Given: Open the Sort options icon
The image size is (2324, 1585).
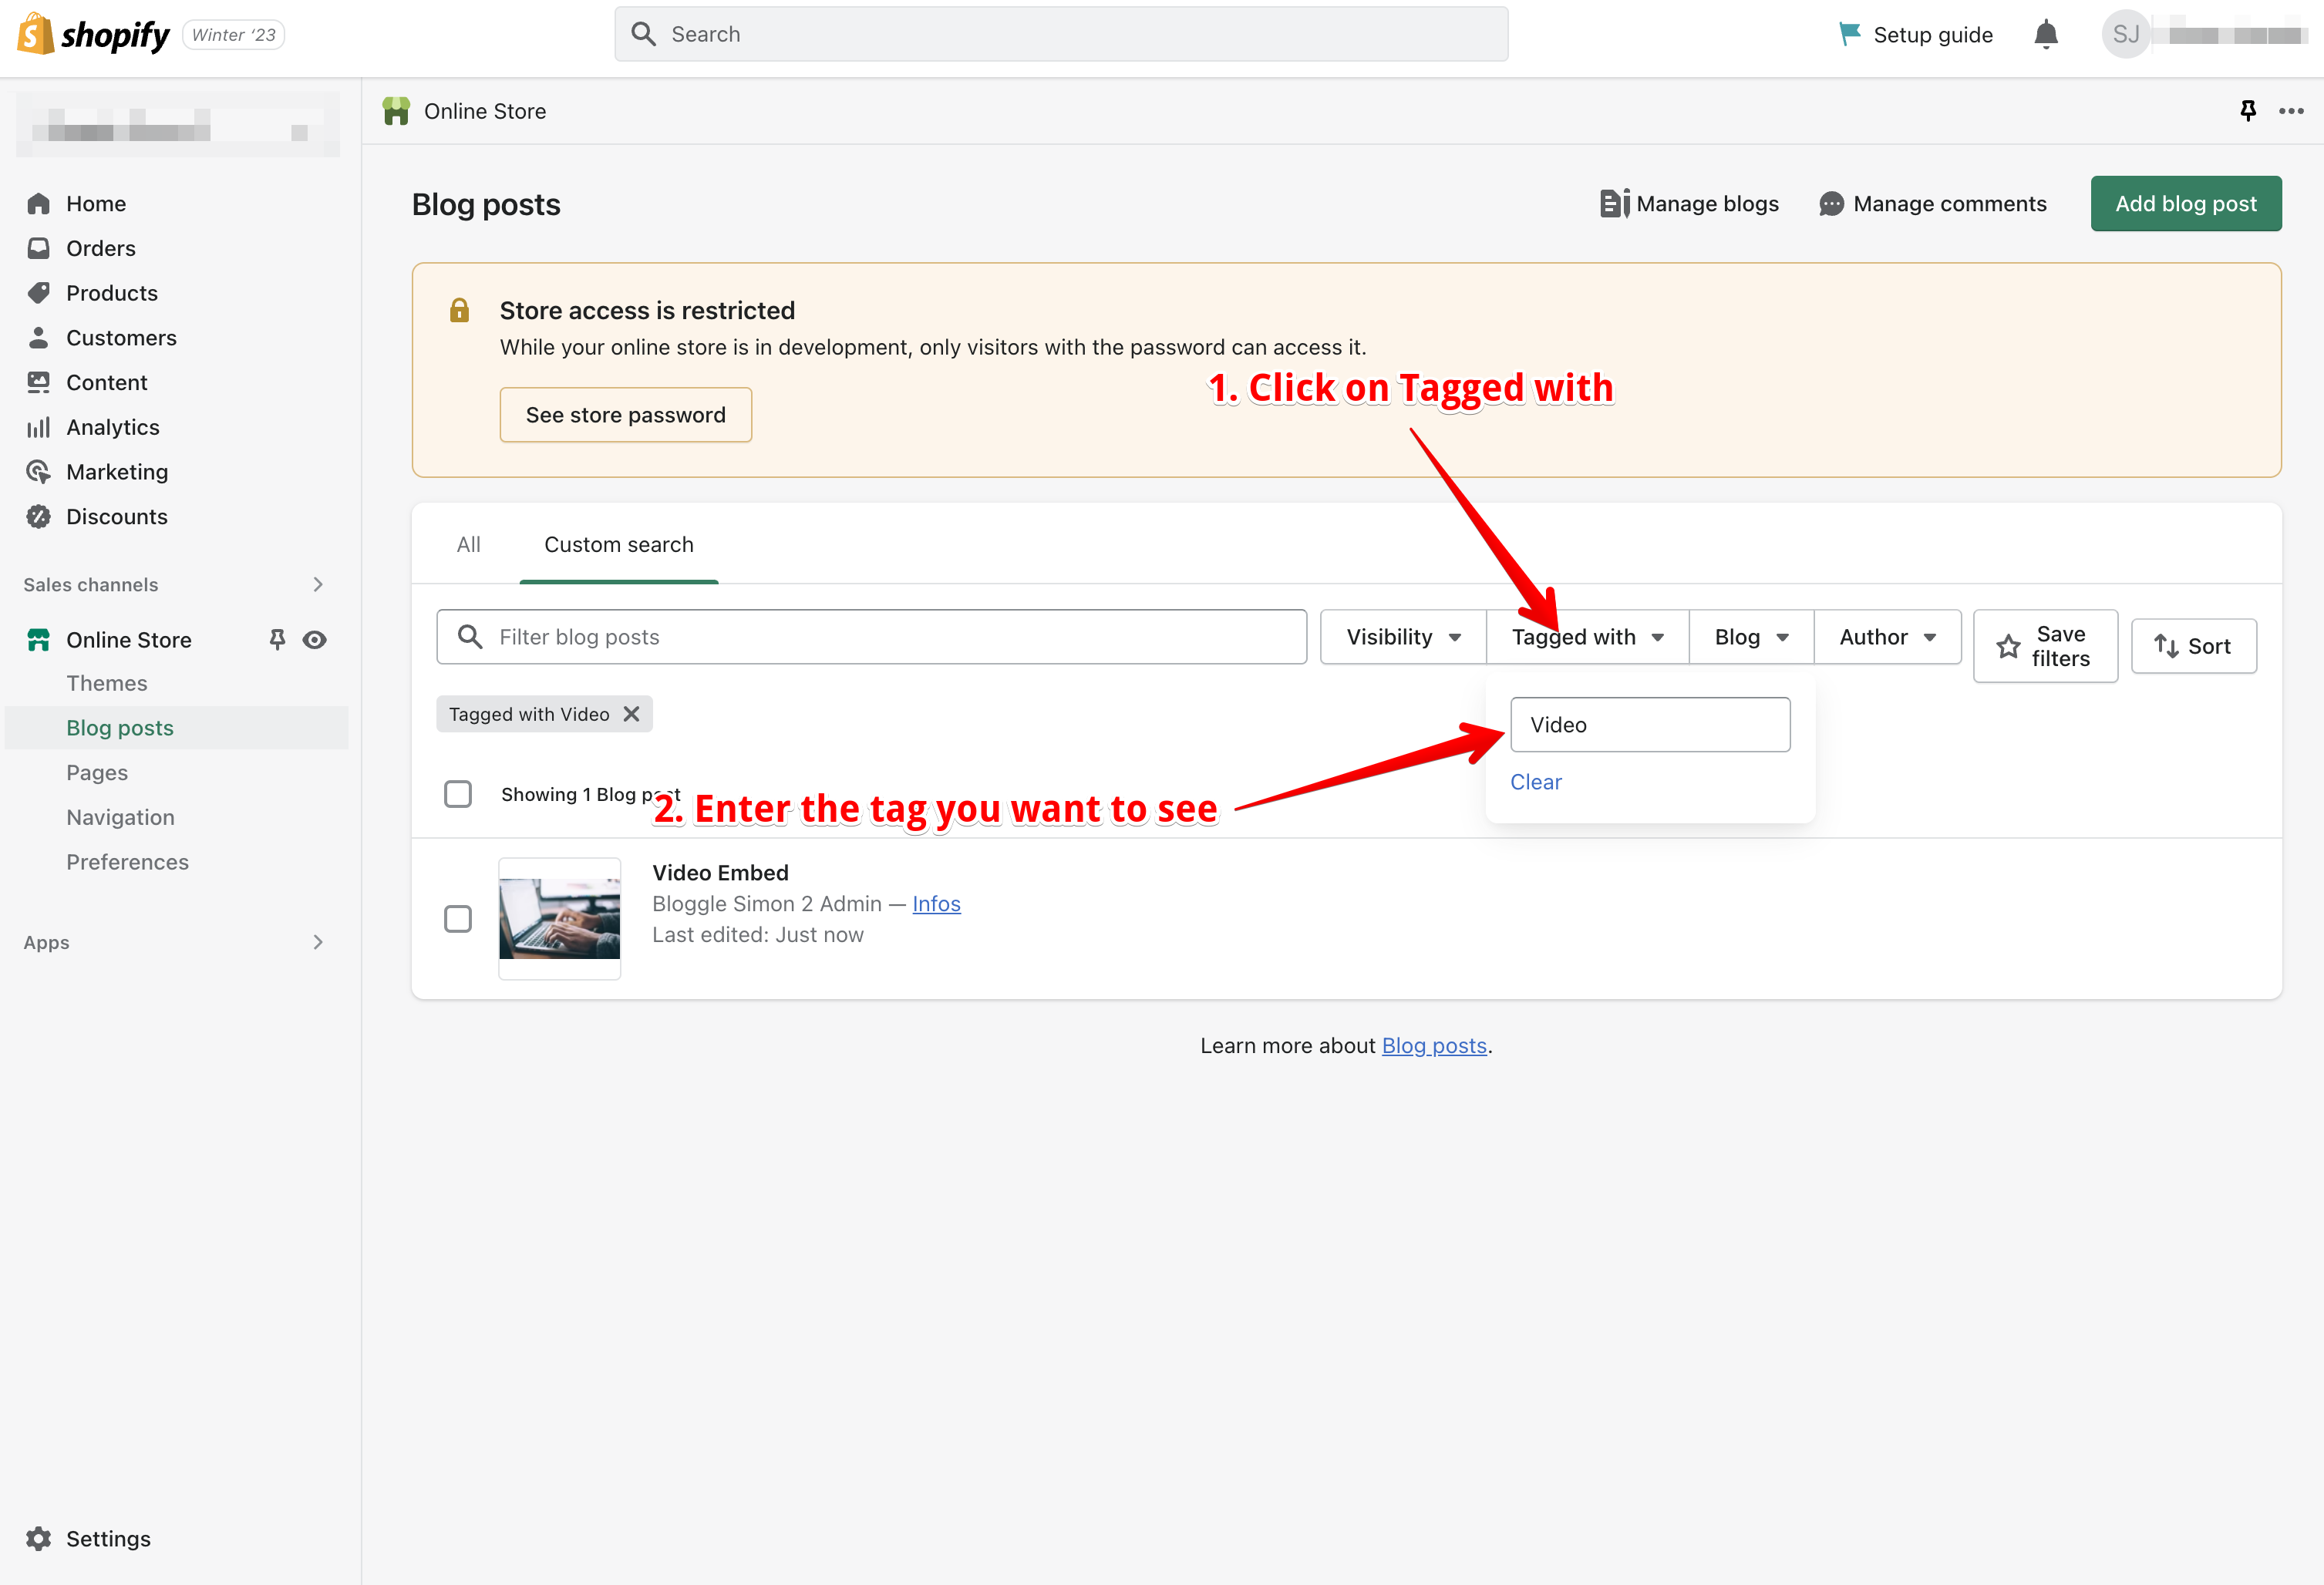Looking at the screenshot, I should click(x=2168, y=646).
